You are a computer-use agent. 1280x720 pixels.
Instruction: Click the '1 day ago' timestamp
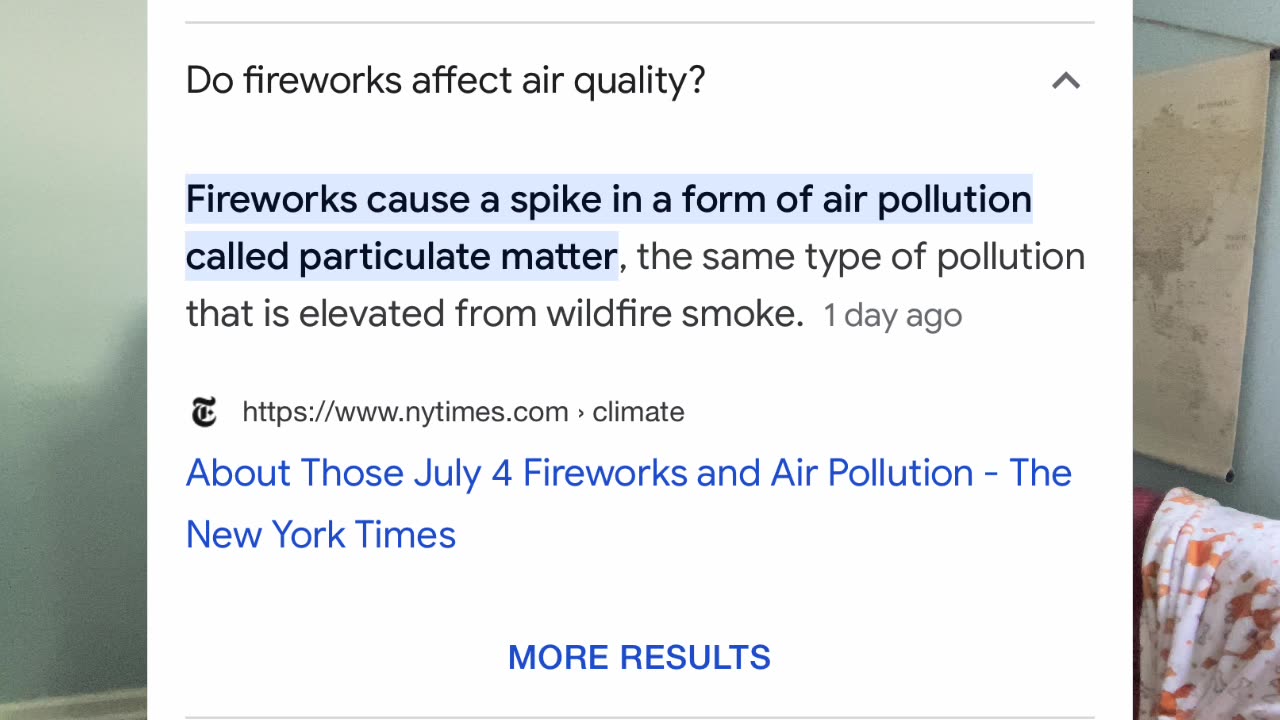tap(892, 316)
